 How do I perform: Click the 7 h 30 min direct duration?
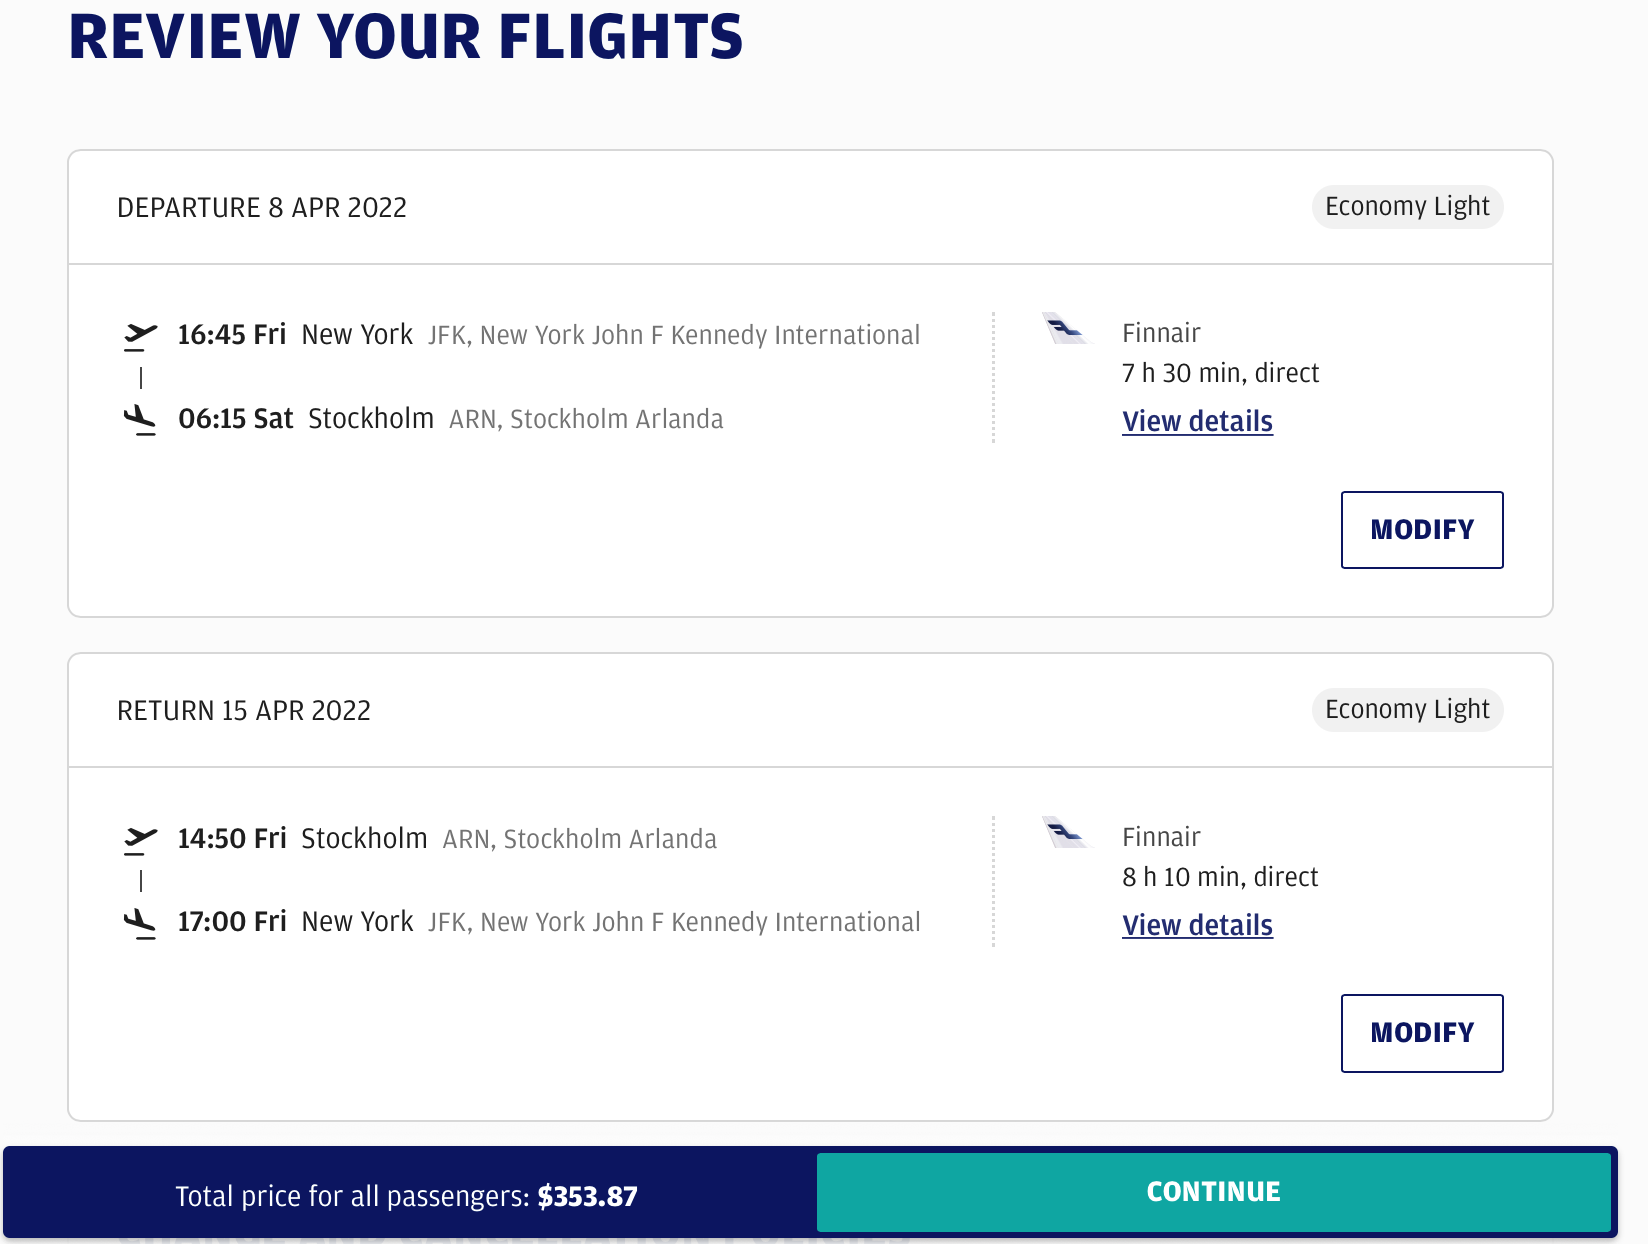[1220, 374]
